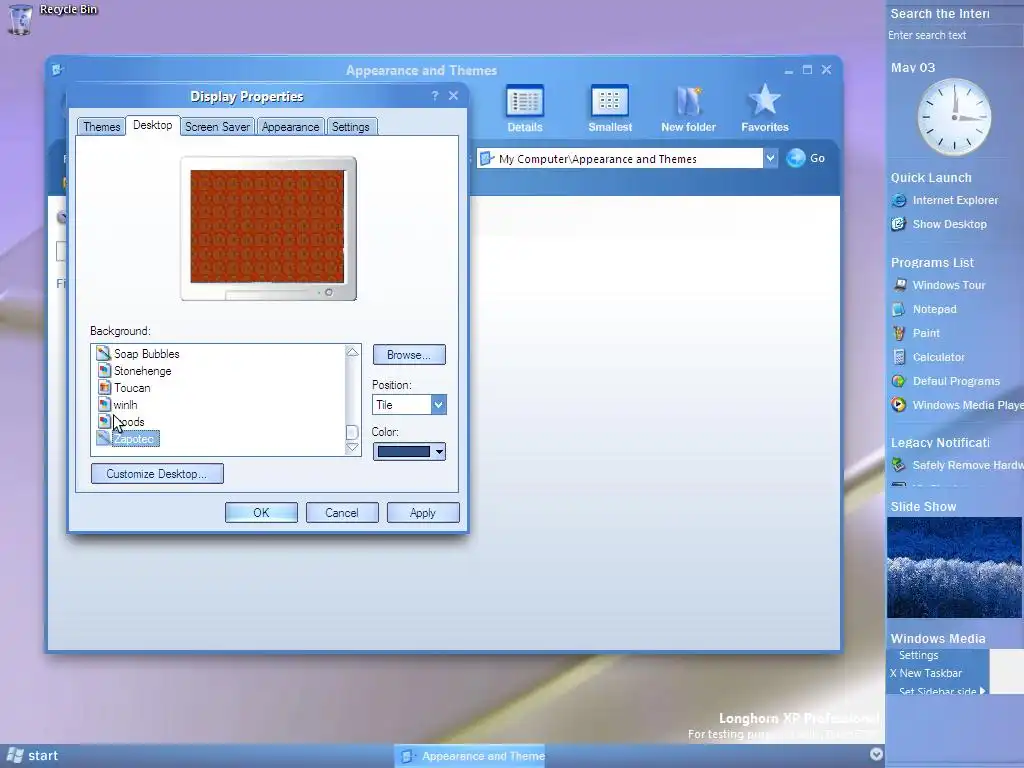Select Soap Bubbles background
Image resolution: width=1024 pixels, height=768 pixels.
pos(138,354)
